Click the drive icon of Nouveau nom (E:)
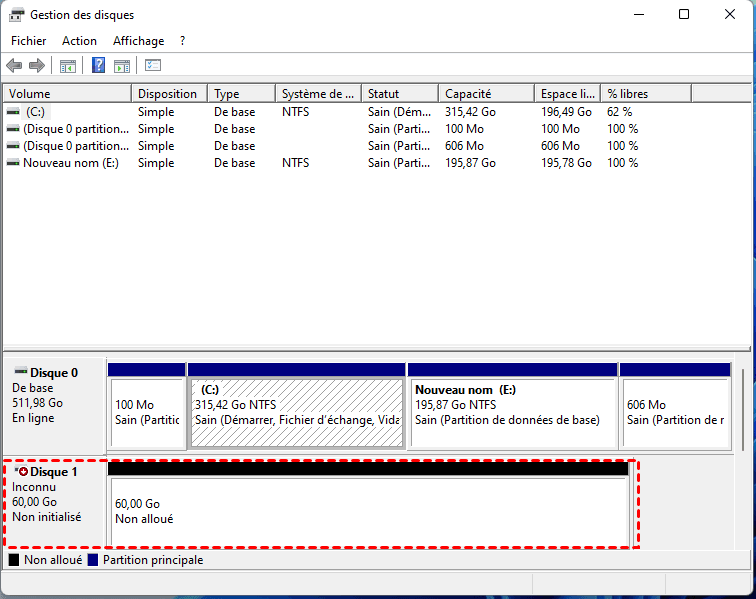Screen dimensions: 756x599 pyautogui.click(x=14, y=163)
